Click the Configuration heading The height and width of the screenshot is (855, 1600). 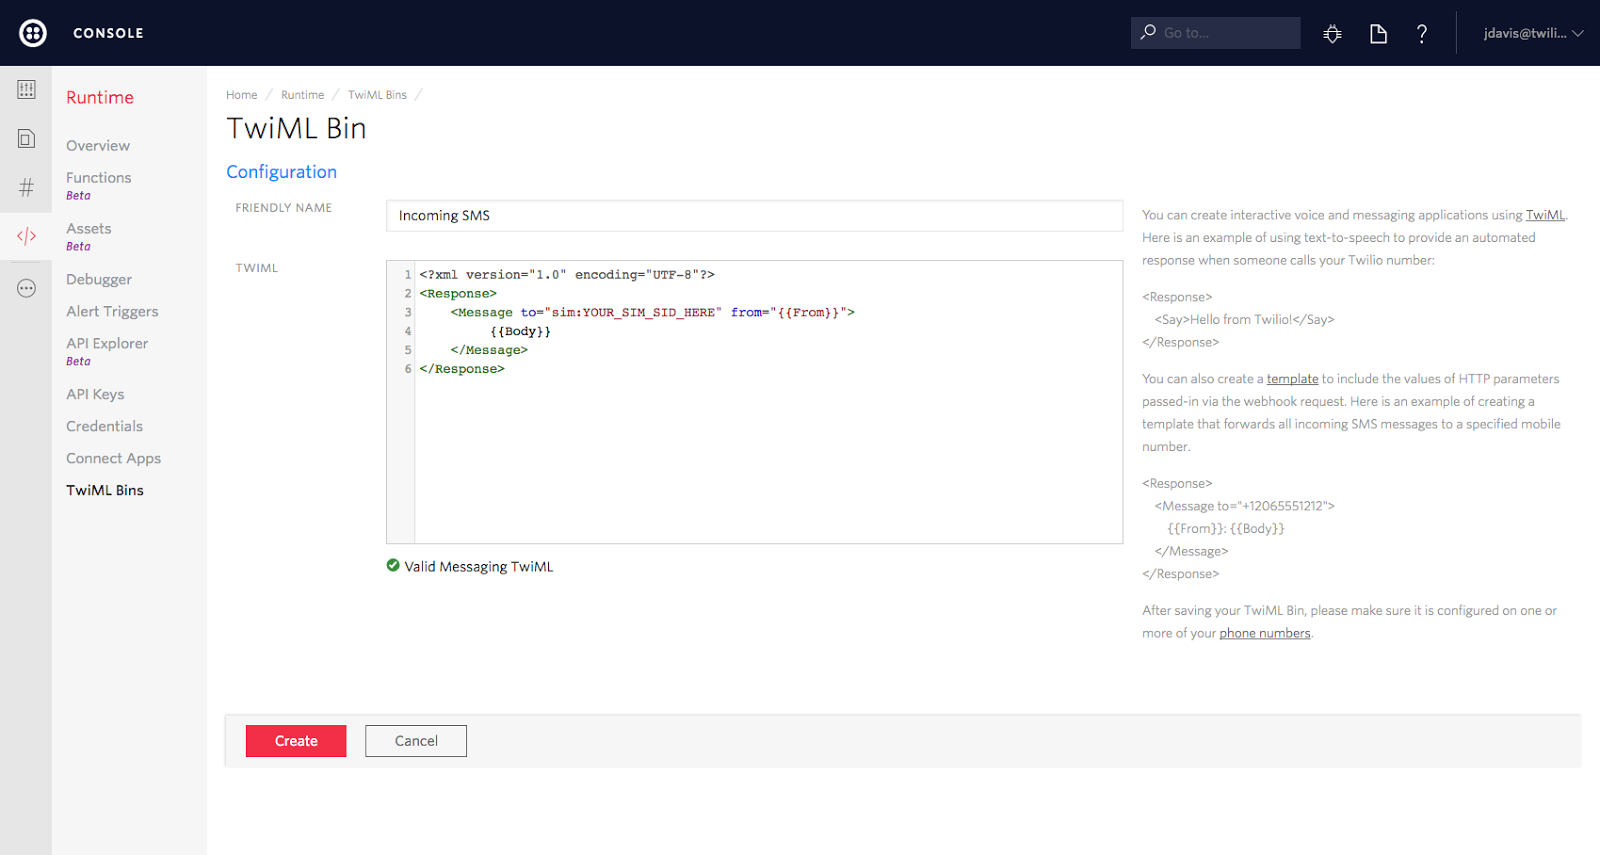point(281,172)
